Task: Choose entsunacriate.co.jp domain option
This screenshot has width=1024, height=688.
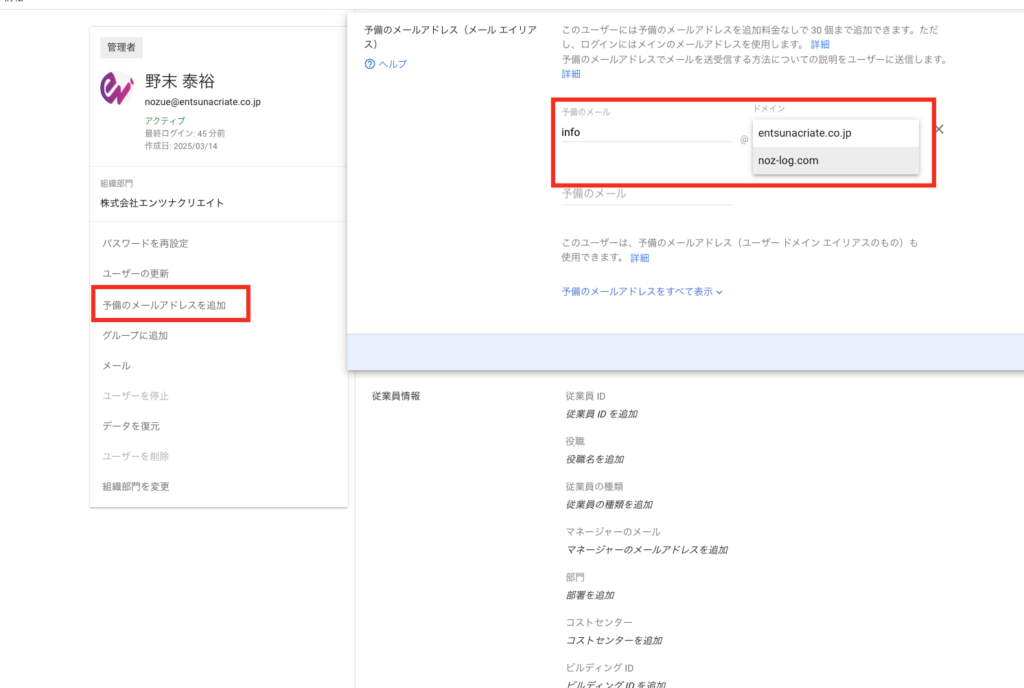Action: tap(804, 132)
